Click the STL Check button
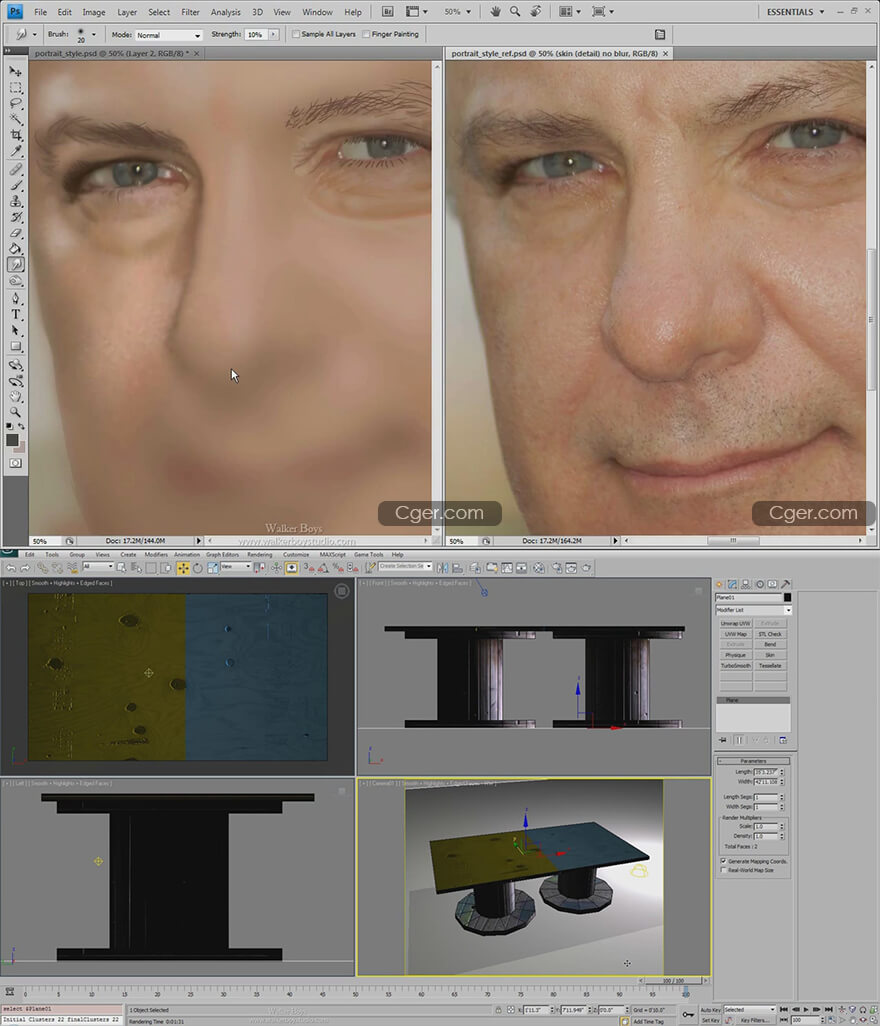The height and width of the screenshot is (1026, 880). coord(770,634)
